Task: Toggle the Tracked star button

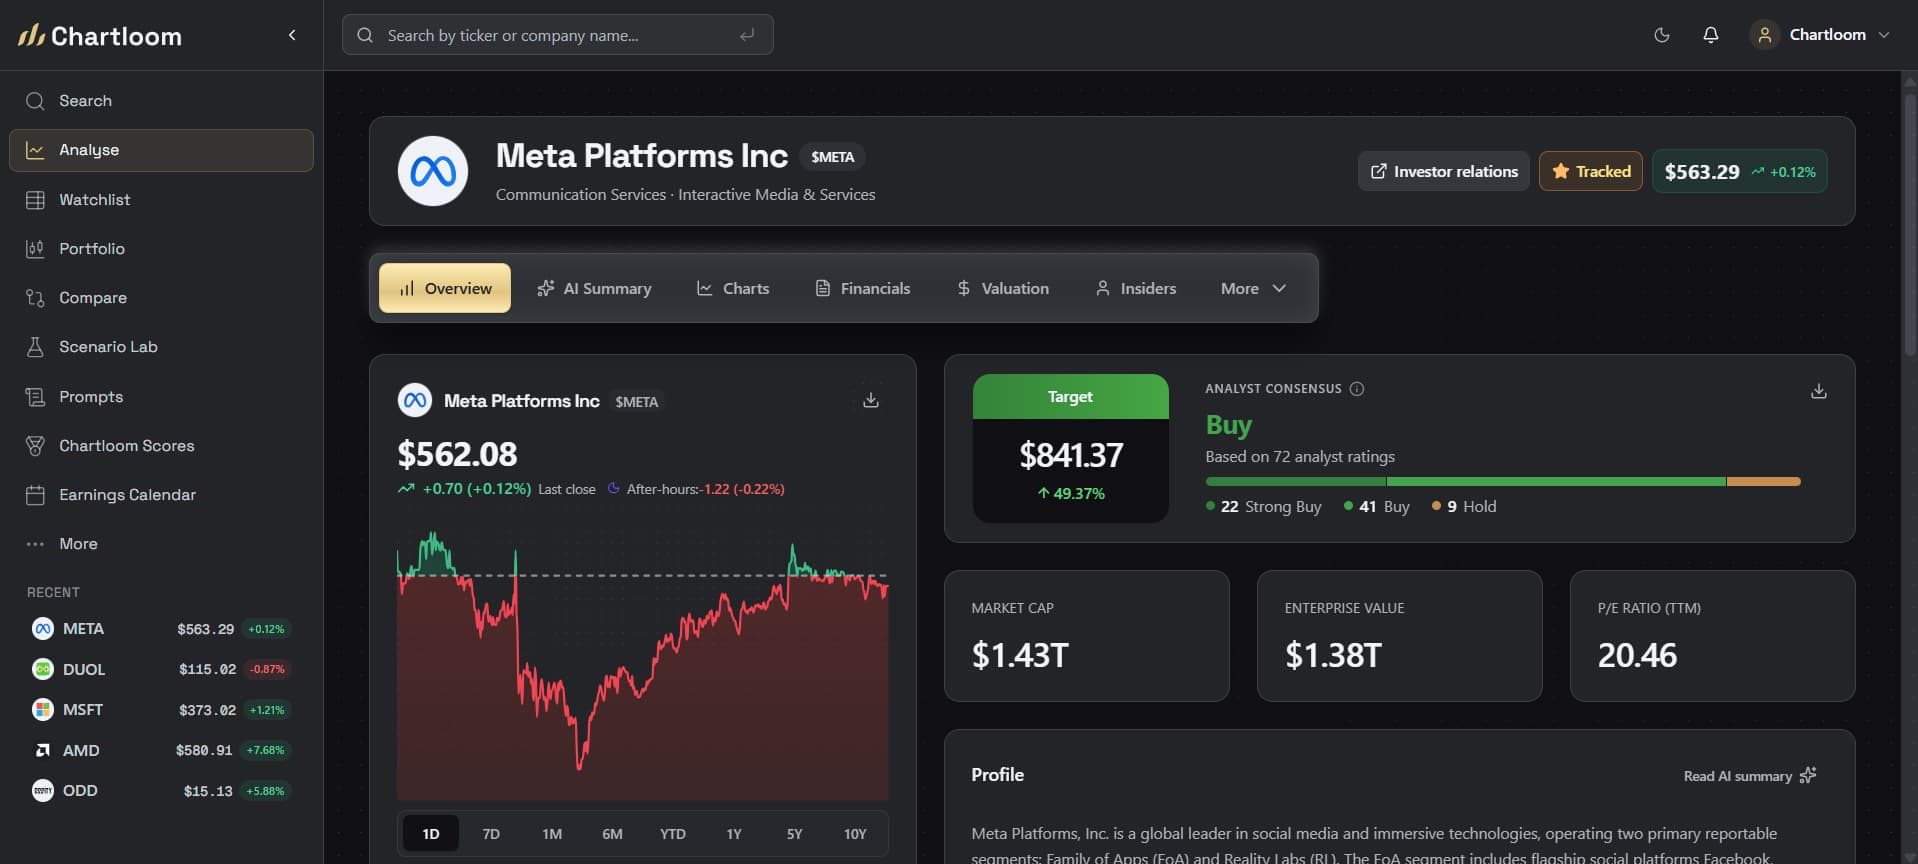Action: (x=1590, y=171)
